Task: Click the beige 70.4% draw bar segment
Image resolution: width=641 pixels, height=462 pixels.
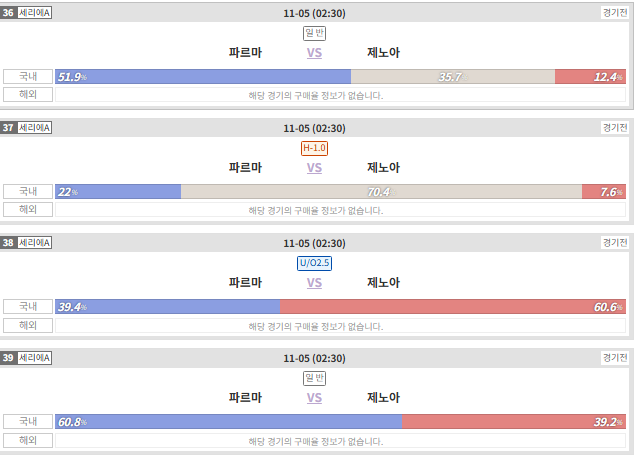Action: pos(381,191)
